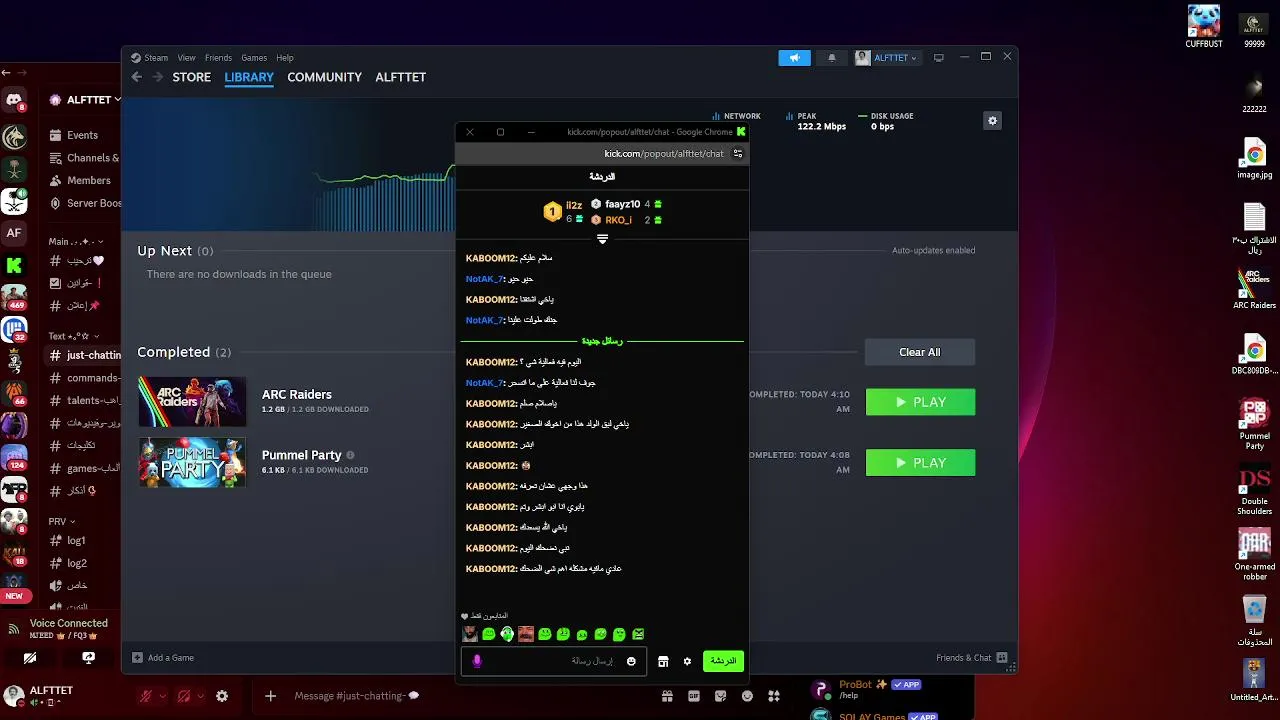The width and height of the screenshot is (1280, 720).
Task: Open the Help menu in Steam
Action: [x=285, y=58]
